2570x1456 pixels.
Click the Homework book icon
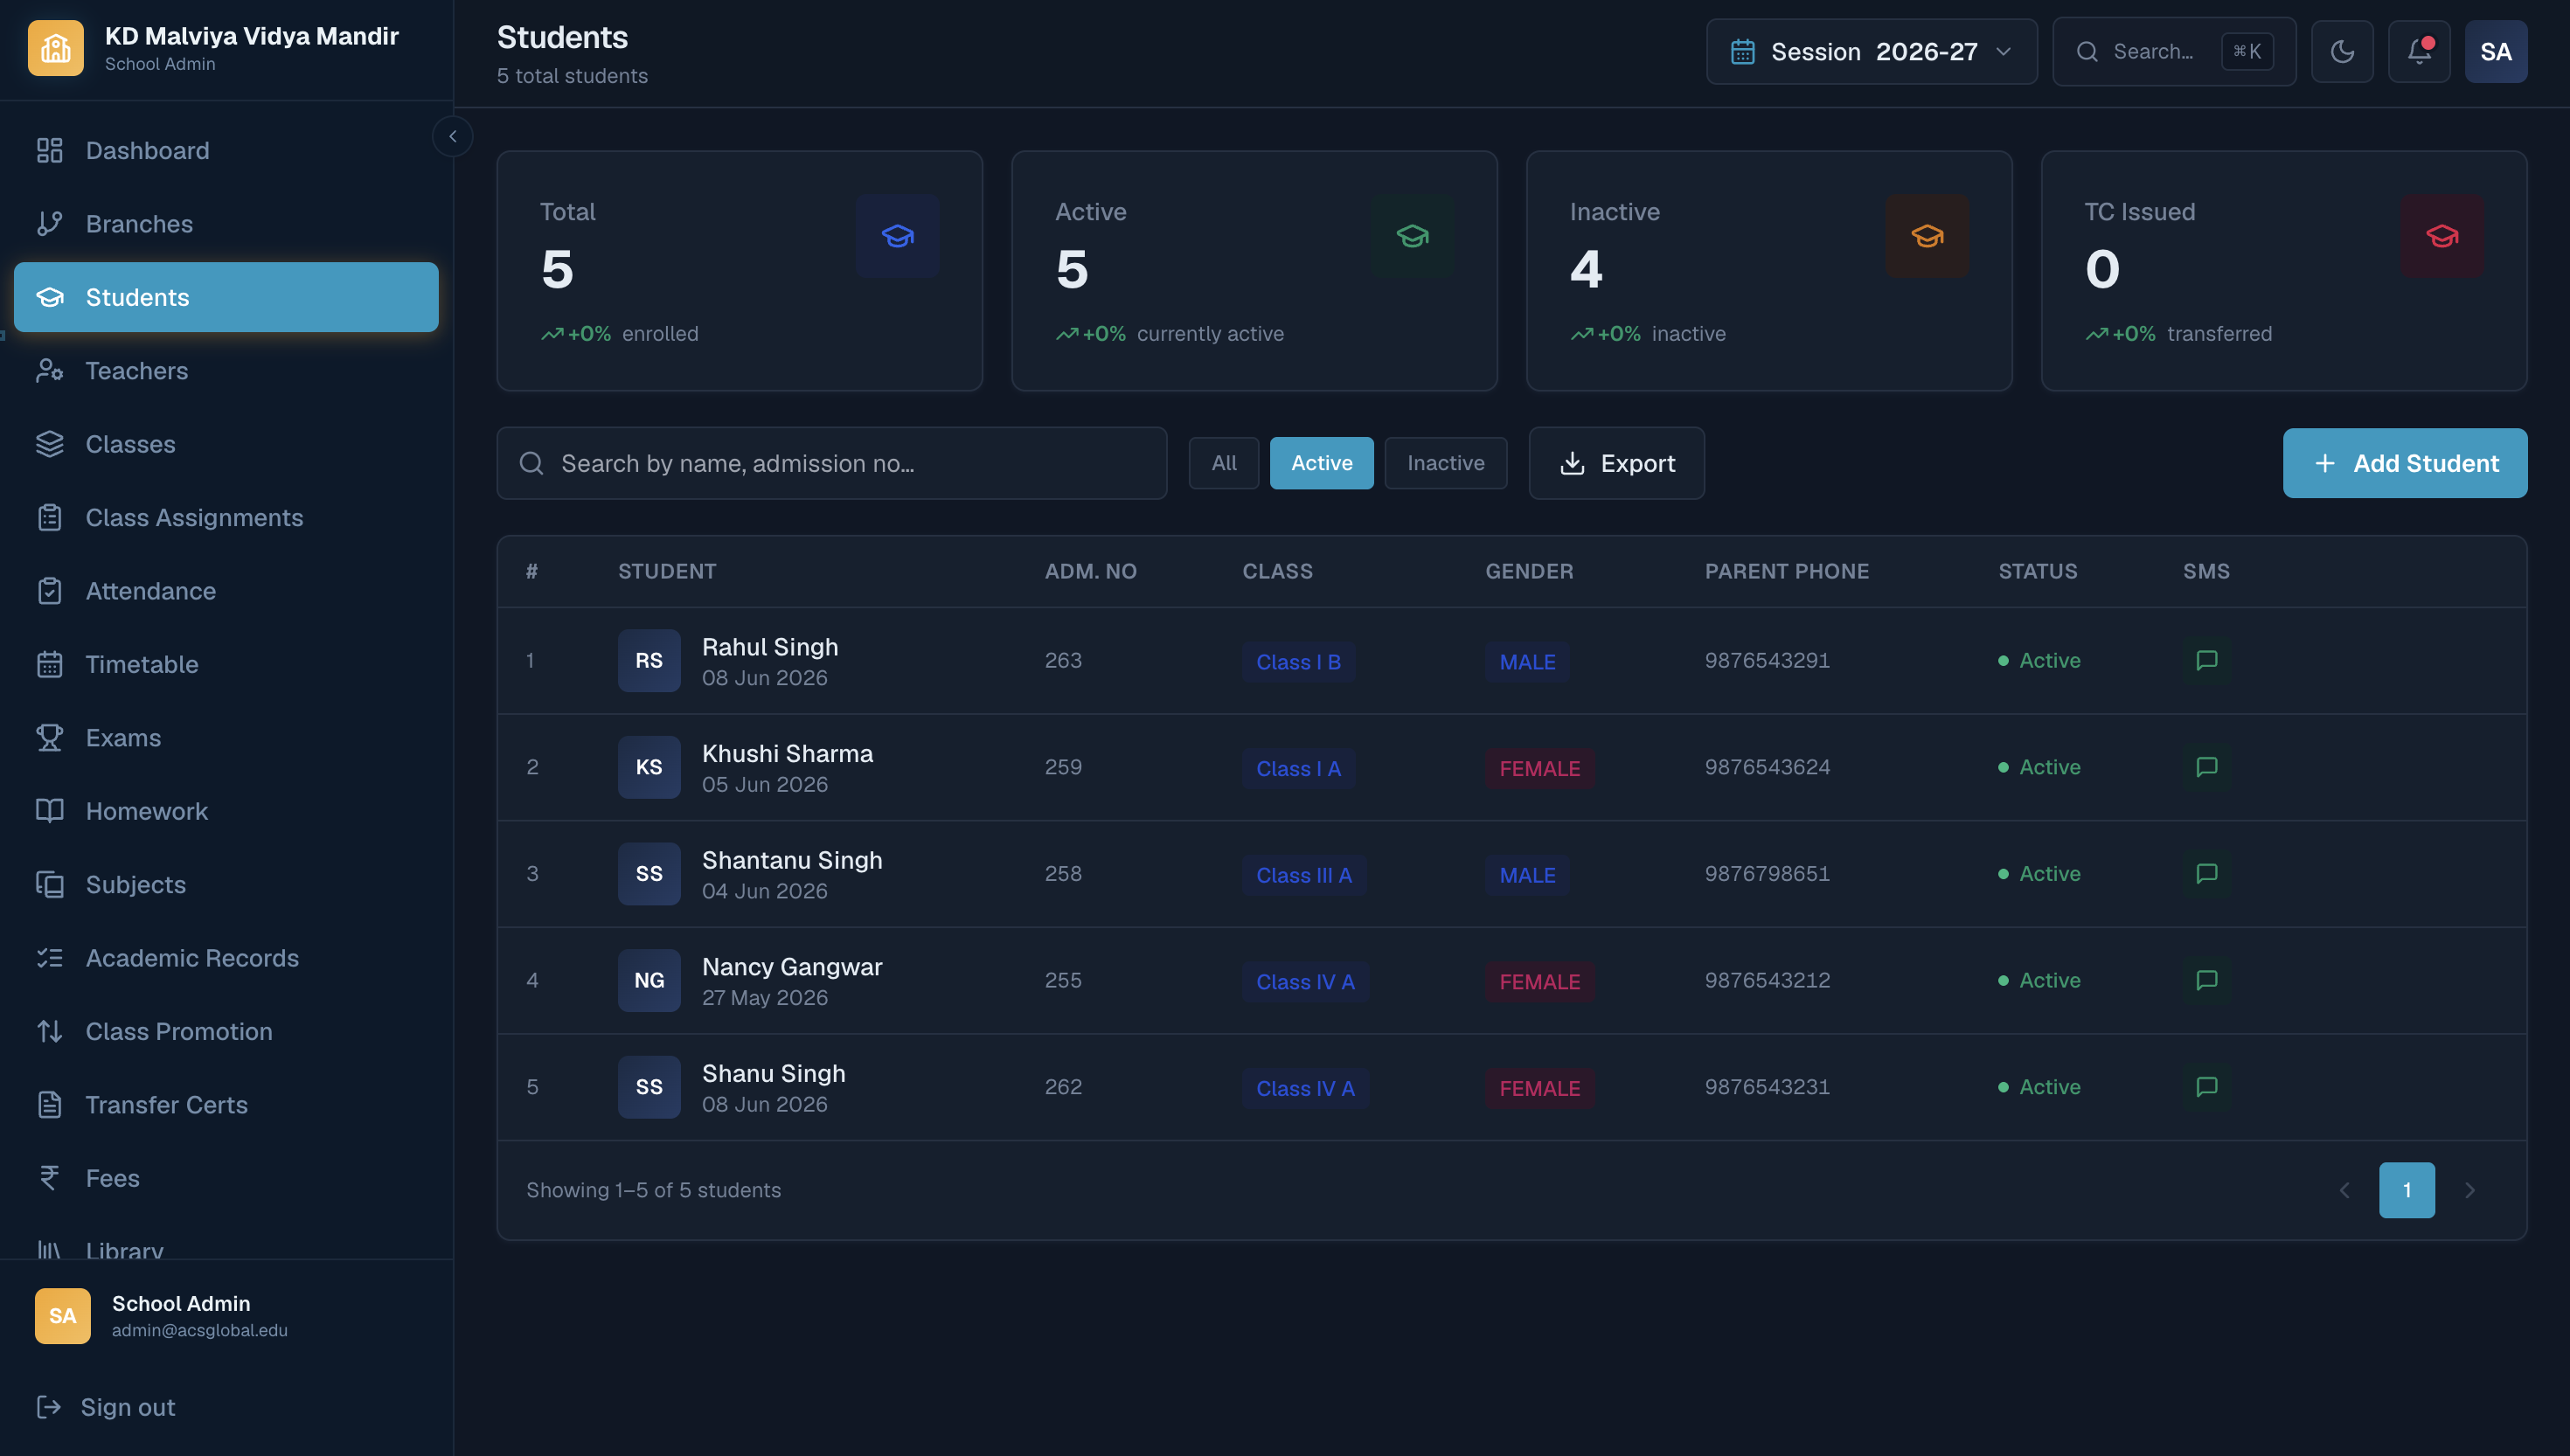pos(49,811)
